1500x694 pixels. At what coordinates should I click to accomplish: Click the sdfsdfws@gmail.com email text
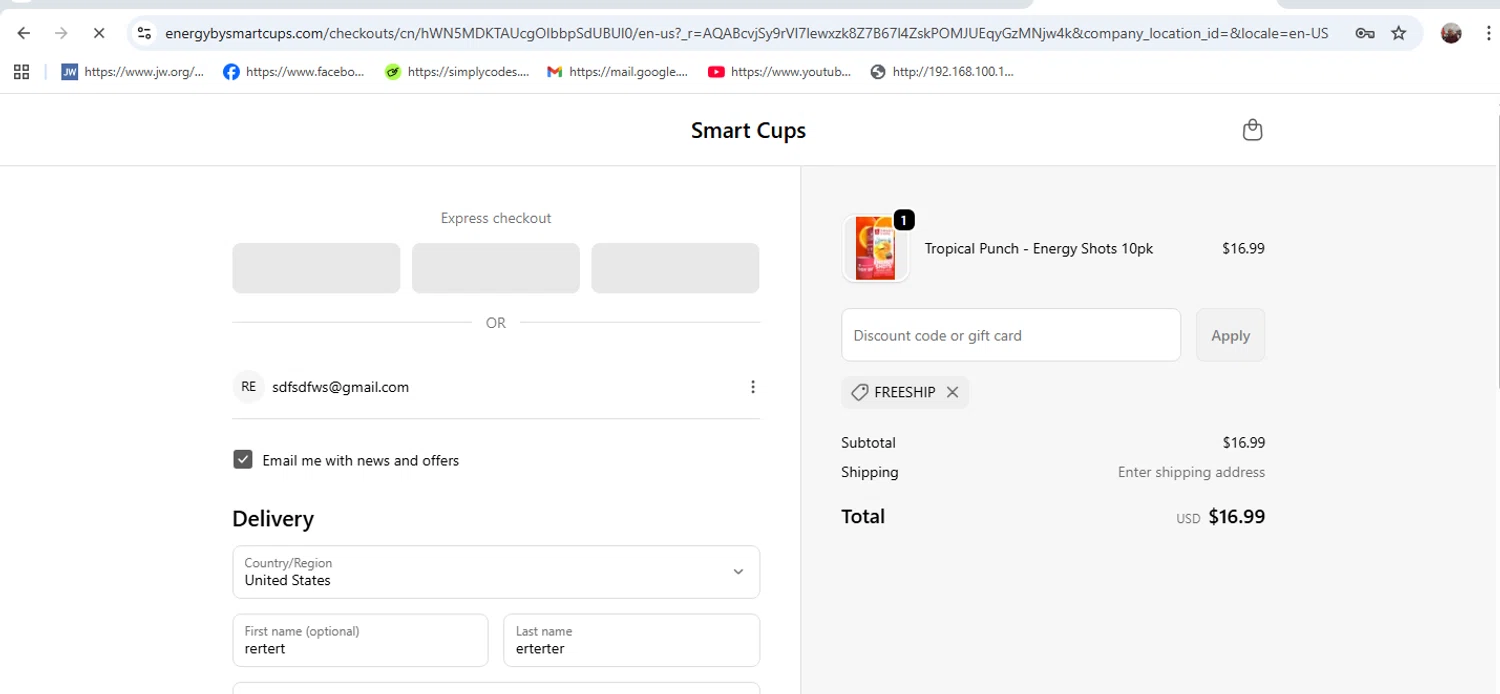coord(340,387)
